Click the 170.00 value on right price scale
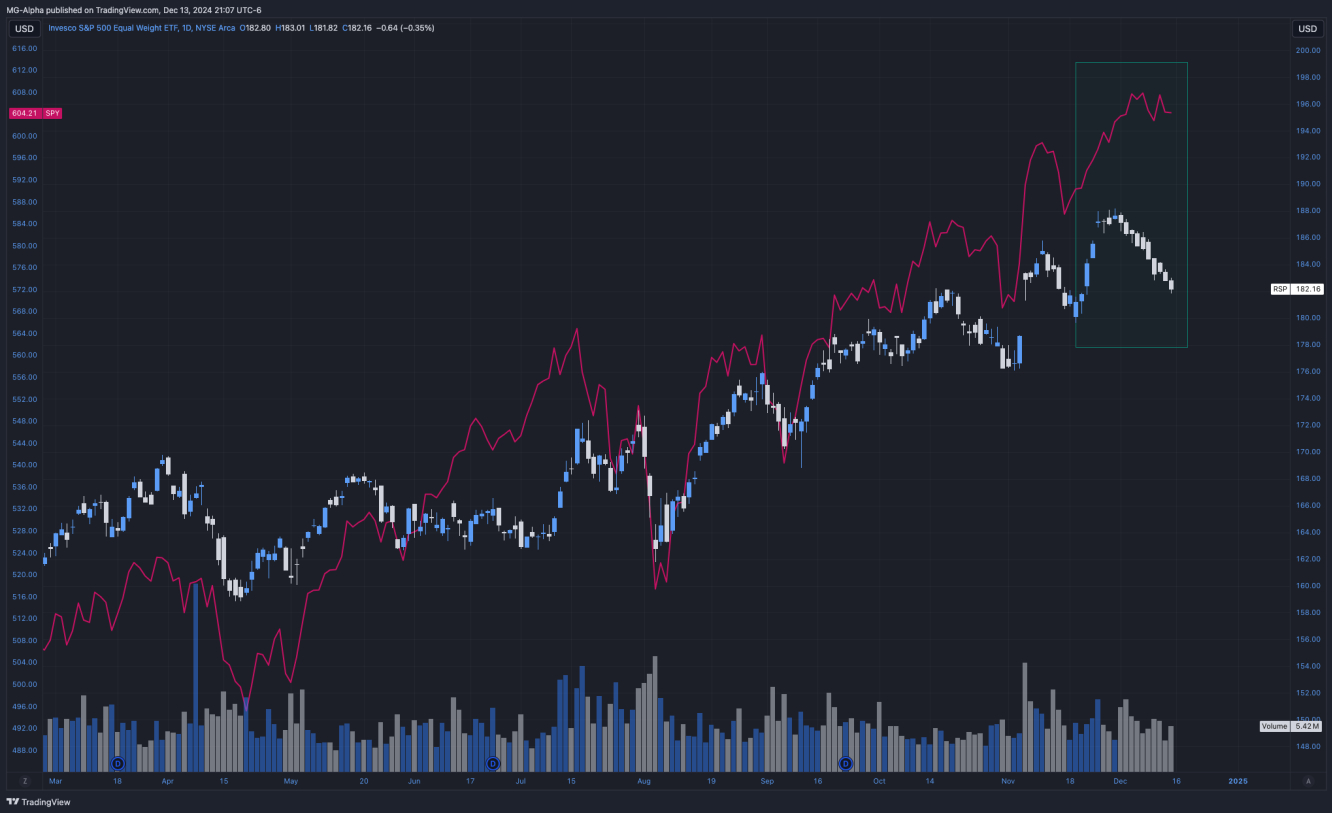Screen dimensions: 1332x813 pyautogui.click(x=1308, y=452)
